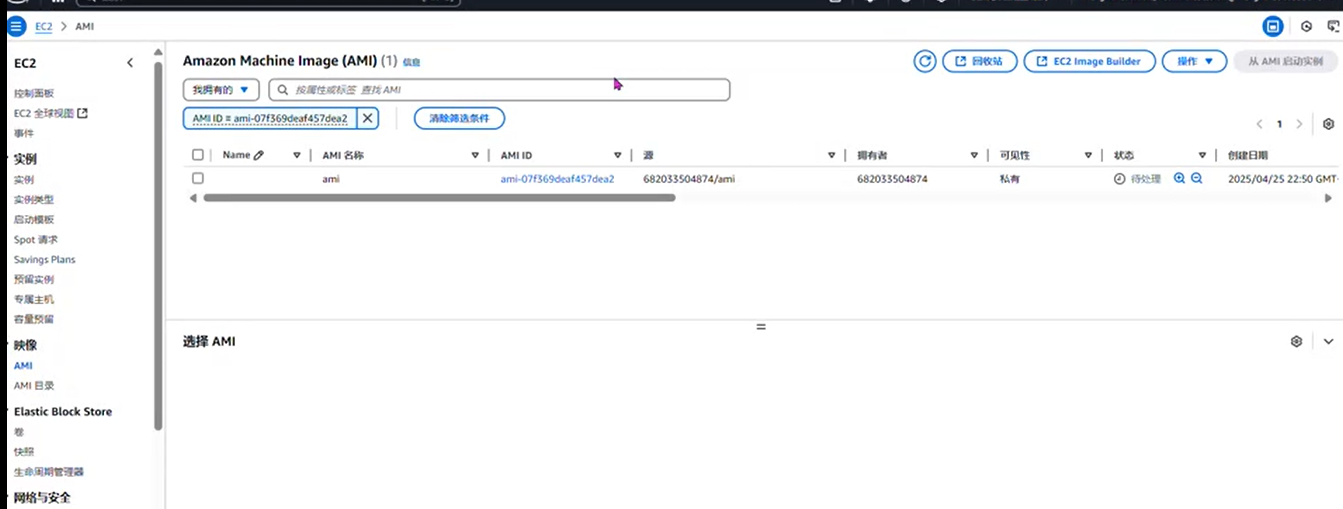Open the 操作 actions dropdown
Screen dimensions: 1343x509
tap(1194, 61)
